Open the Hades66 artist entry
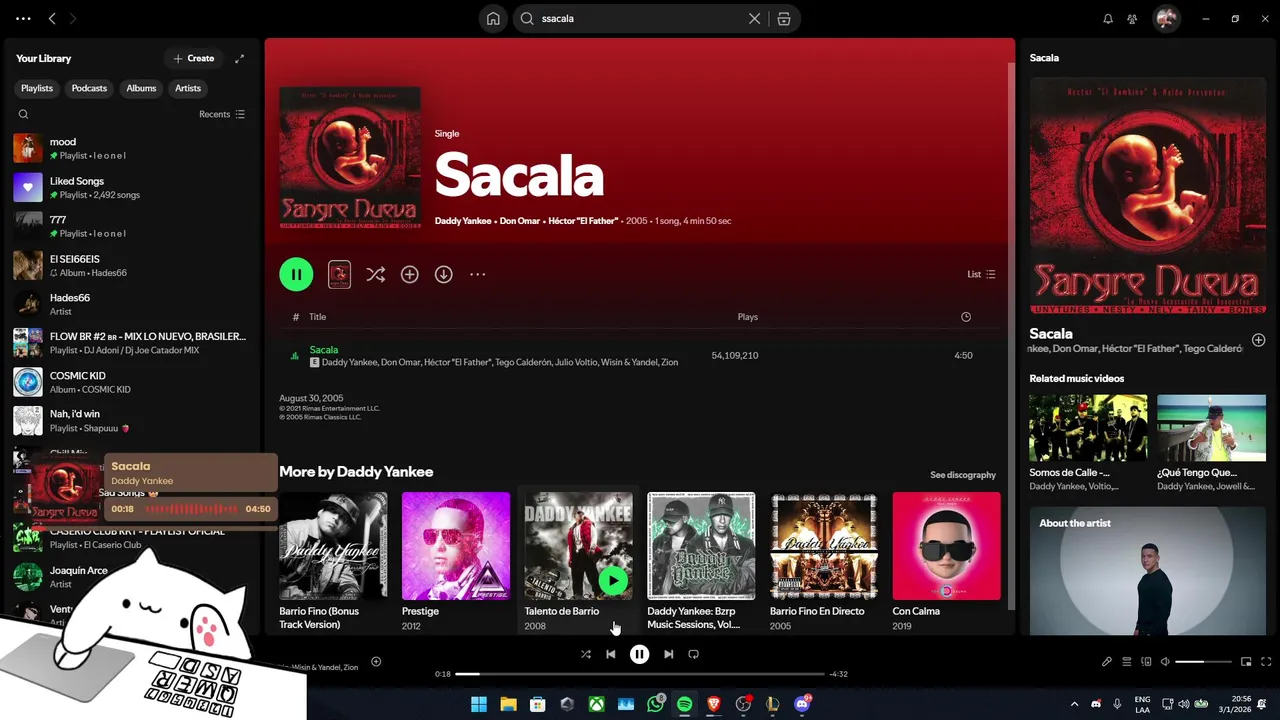This screenshot has height=720, width=1280. pos(131,304)
